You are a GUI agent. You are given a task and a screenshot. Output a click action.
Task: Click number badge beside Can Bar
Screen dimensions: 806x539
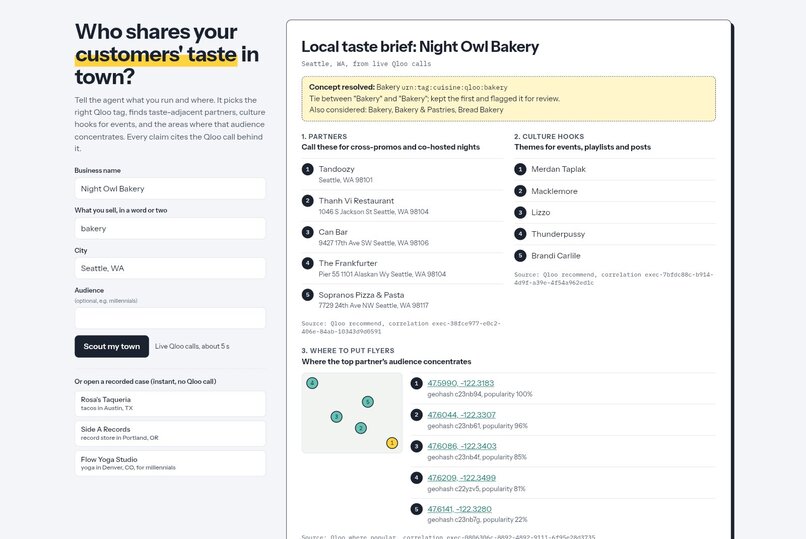(x=307, y=232)
